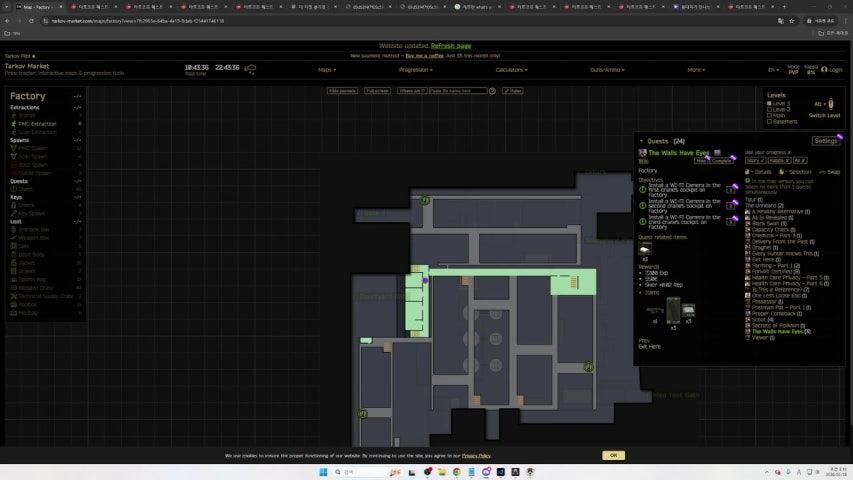The width and height of the screenshot is (853, 480).
Task: Click the Toolbox loot icon
Action: pyautogui.click(x=14, y=305)
